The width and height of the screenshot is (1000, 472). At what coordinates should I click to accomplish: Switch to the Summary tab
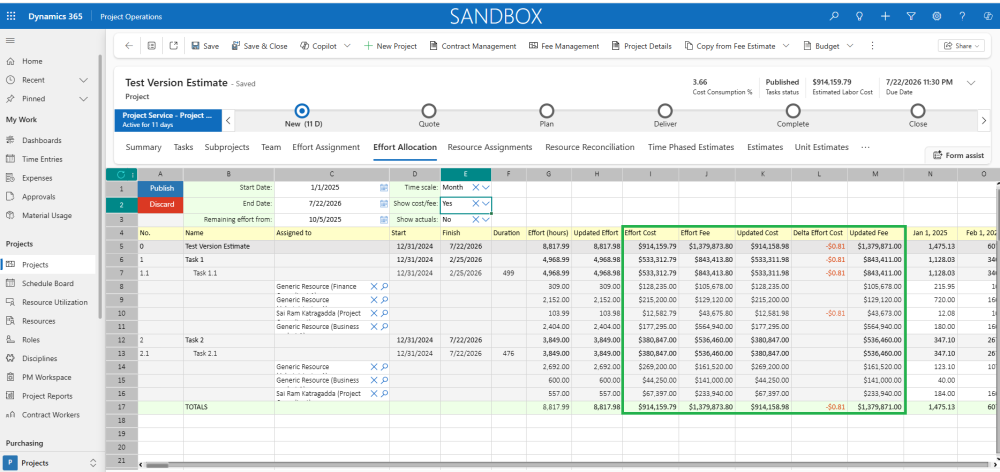[143, 147]
